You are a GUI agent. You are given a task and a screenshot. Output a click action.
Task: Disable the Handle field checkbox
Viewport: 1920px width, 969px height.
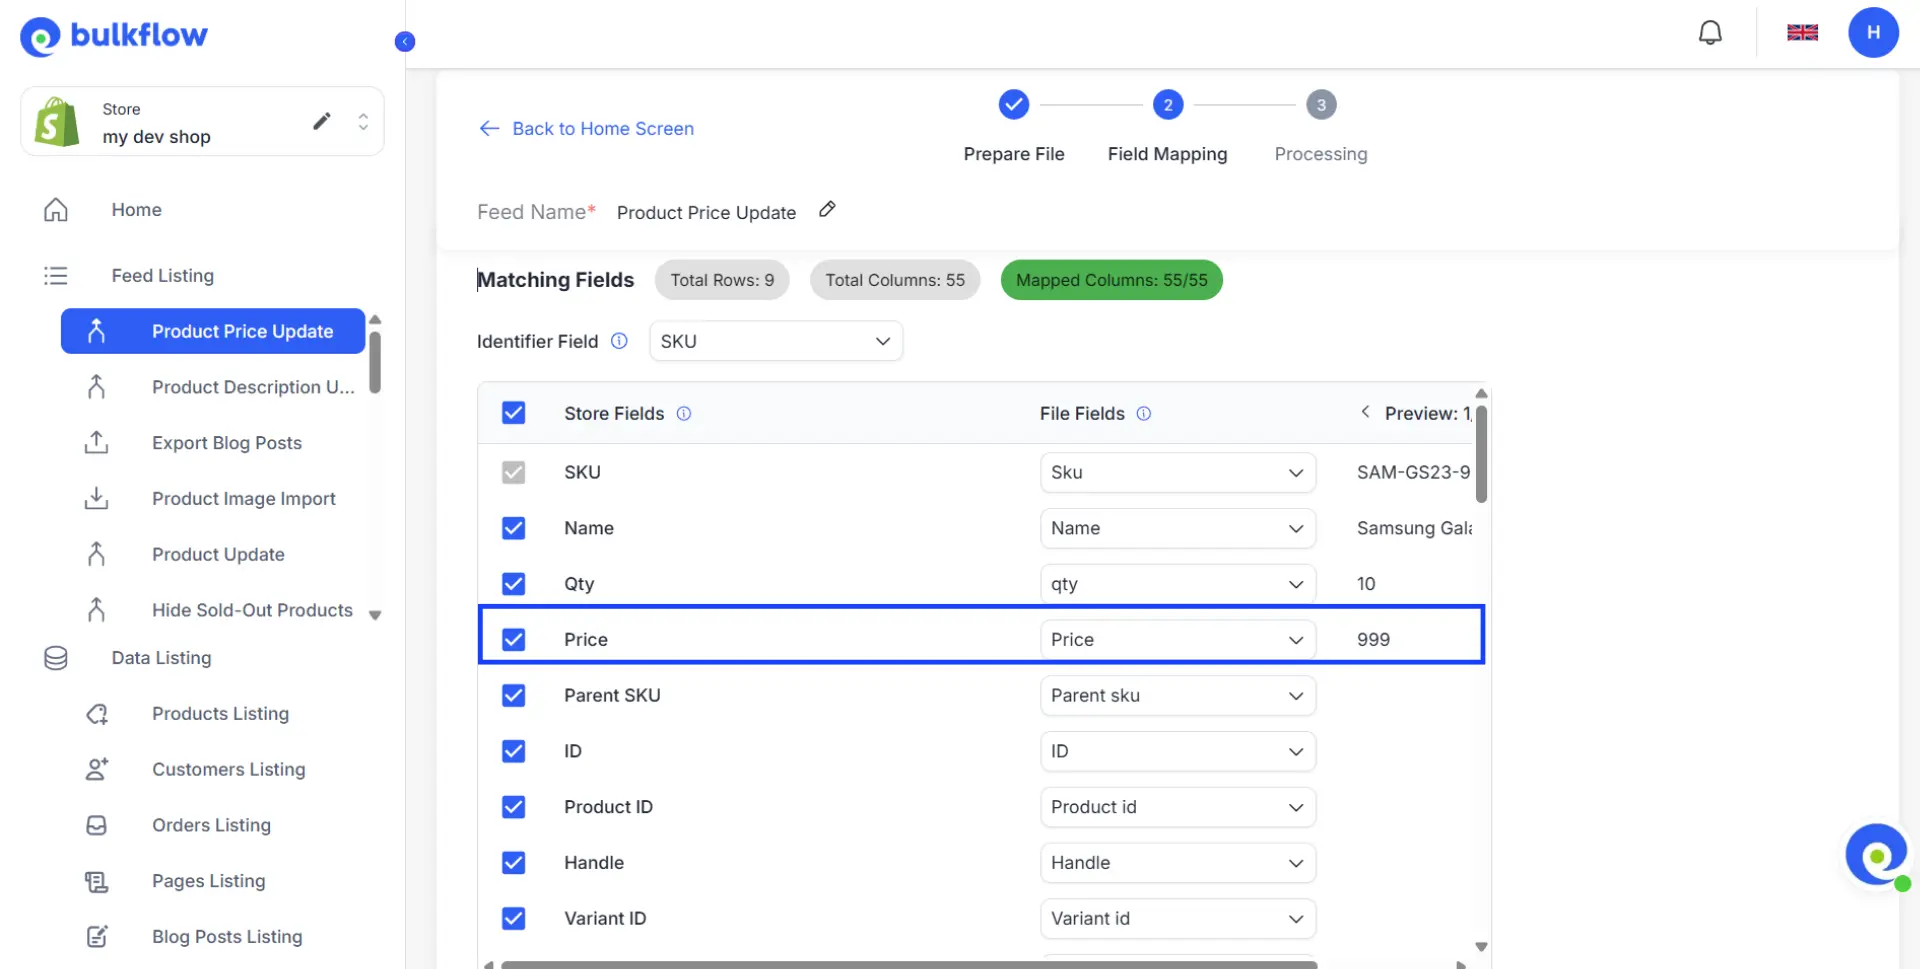(x=513, y=862)
